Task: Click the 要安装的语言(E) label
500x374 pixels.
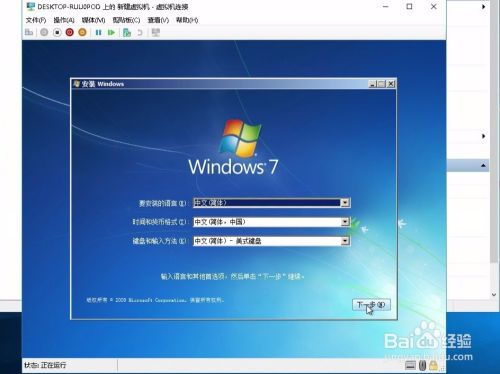Action: click(x=163, y=203)
